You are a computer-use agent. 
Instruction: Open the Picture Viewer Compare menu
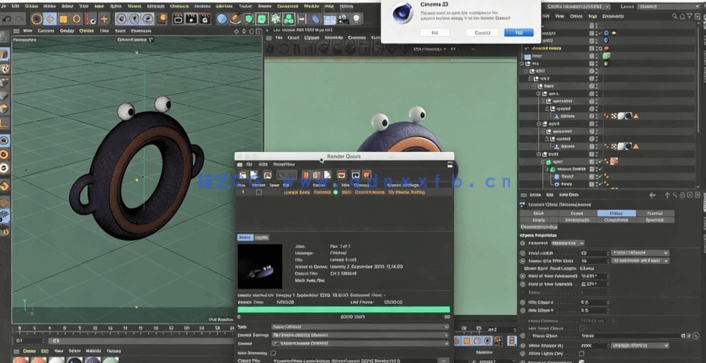point(357,38)
